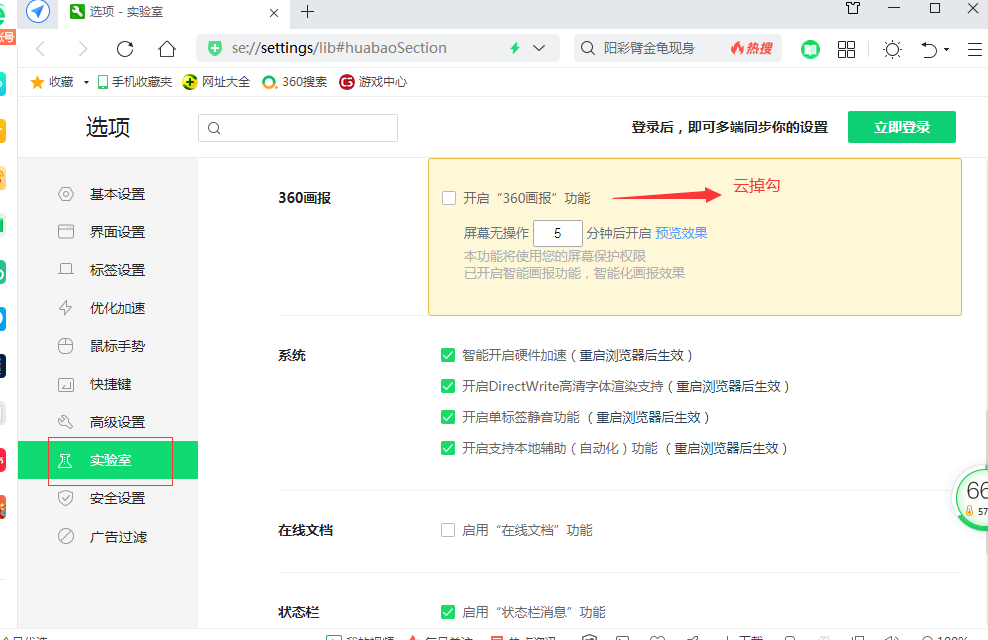Open a new tab with plus button

pyautogui.click(x=307, y=12)
